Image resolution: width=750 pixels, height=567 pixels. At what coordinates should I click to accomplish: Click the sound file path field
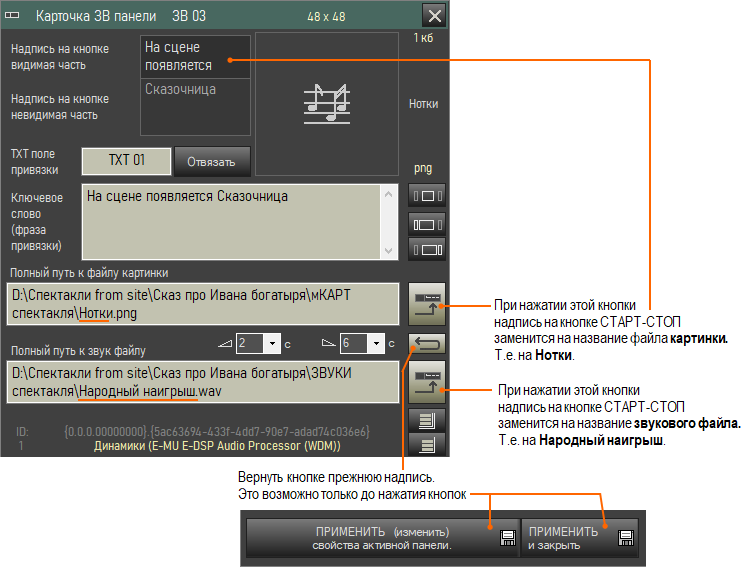(x=203, y=382)
